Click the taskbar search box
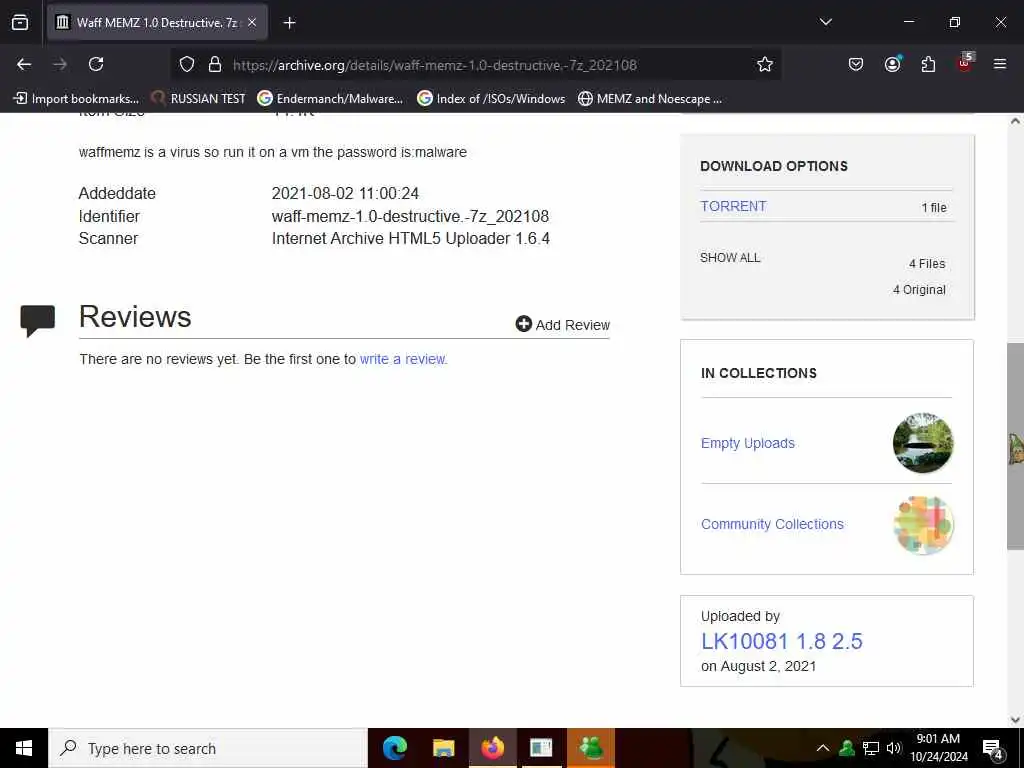1024x768 pixels. point(208,748)
